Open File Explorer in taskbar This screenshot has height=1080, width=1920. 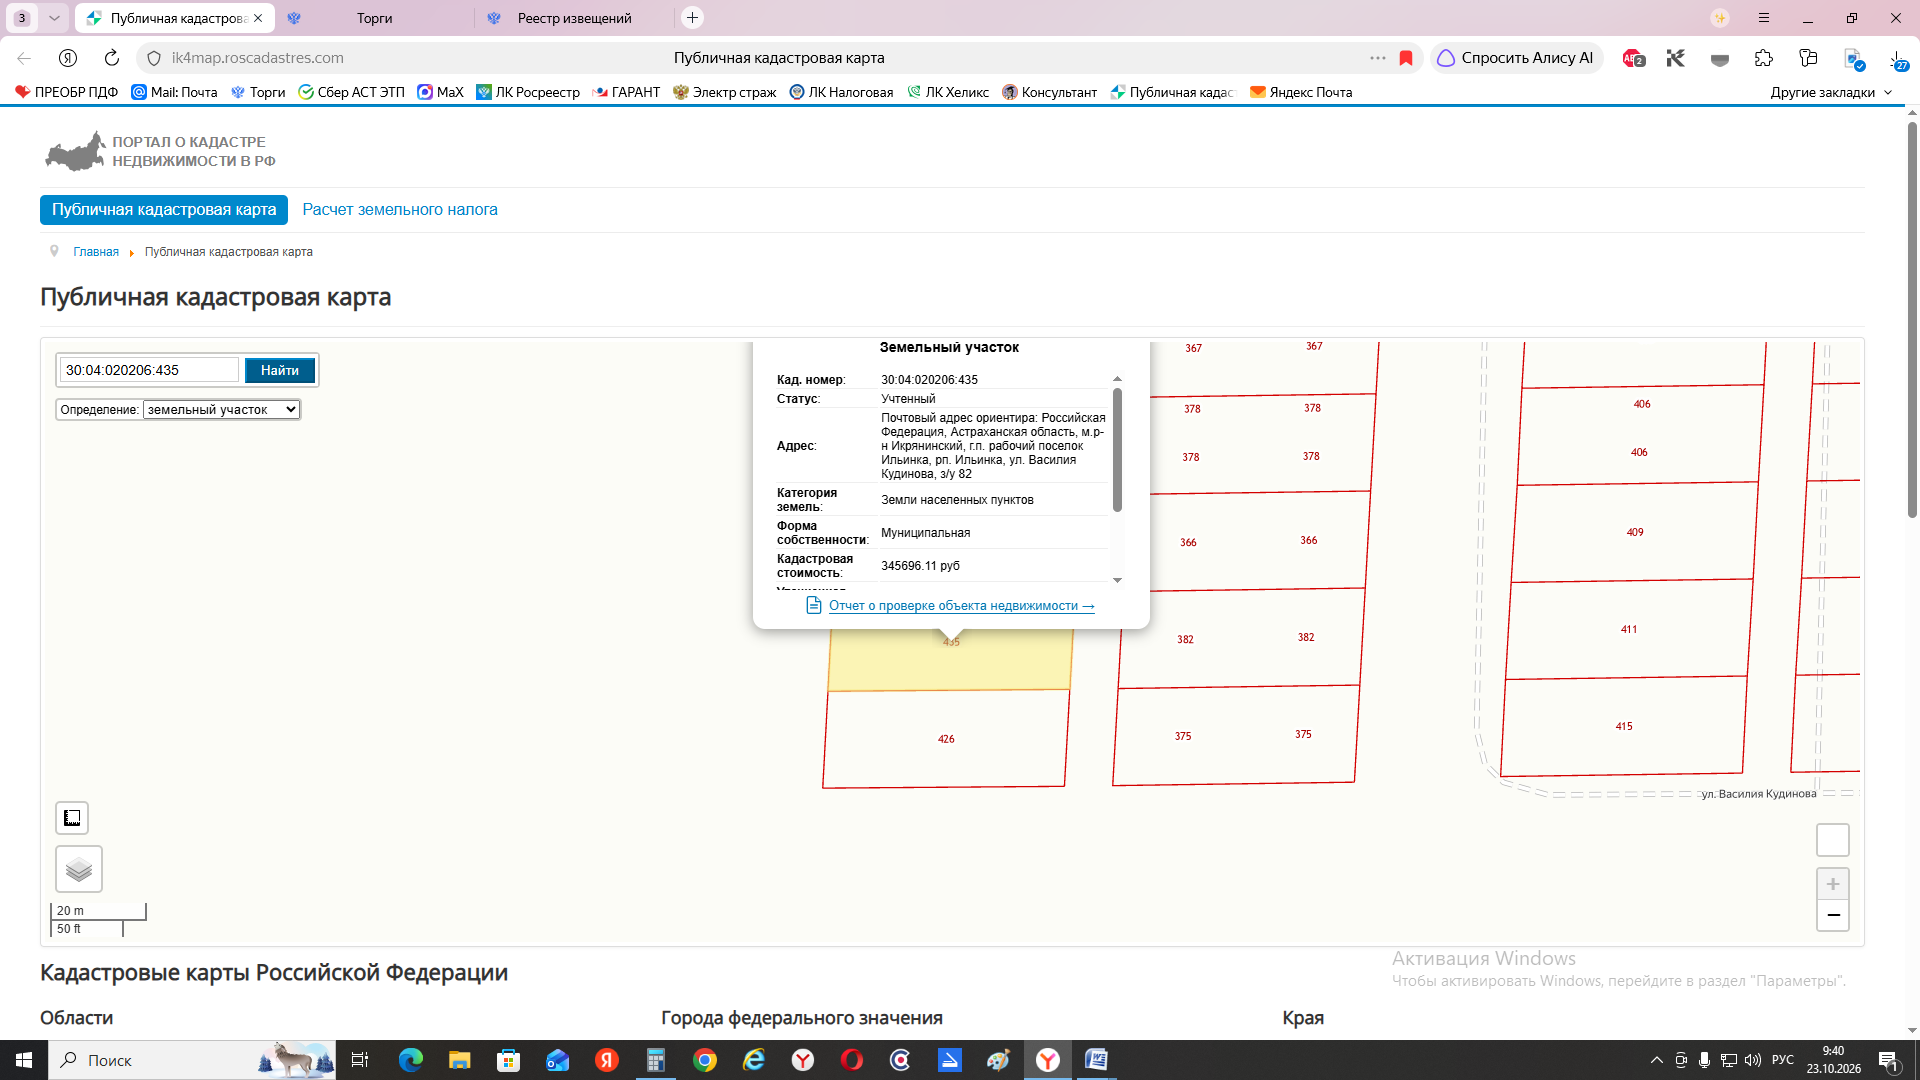point(459,1060)
